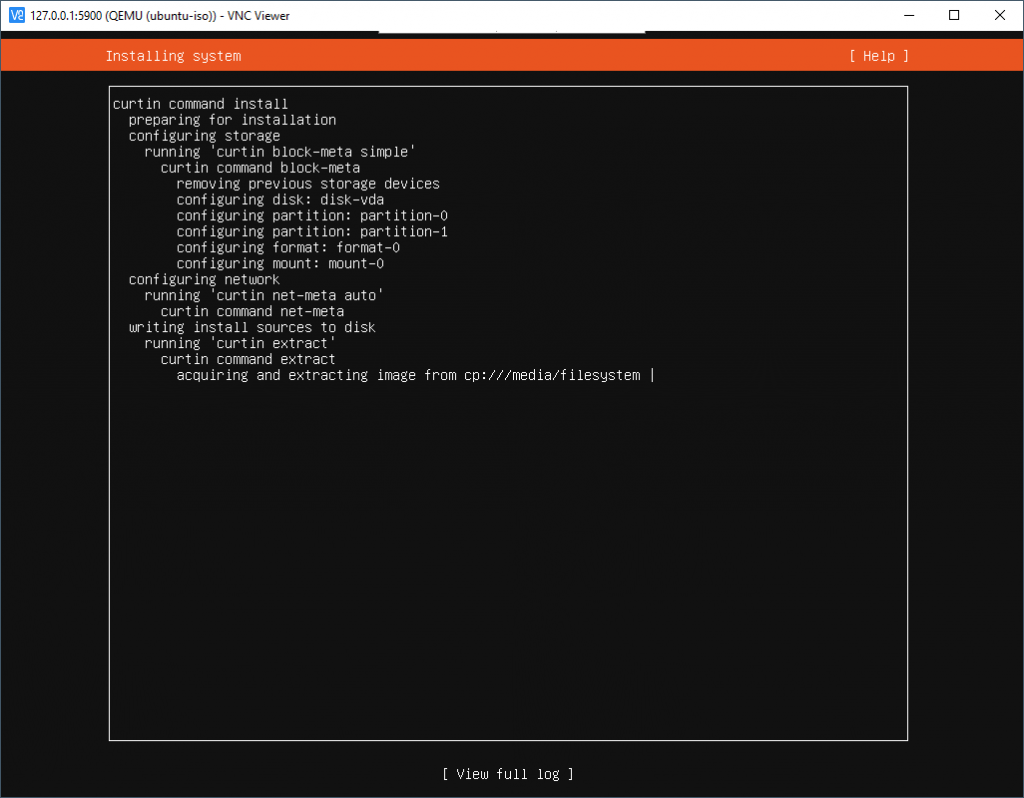Select 'configuring partition: partition-0' line

[x=312, y=215]
